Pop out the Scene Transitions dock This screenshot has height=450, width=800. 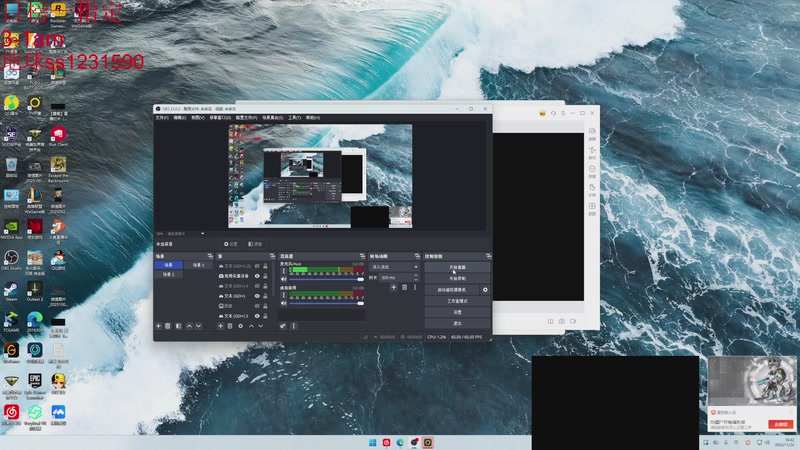pyautogui.click(x=417, y=256)
